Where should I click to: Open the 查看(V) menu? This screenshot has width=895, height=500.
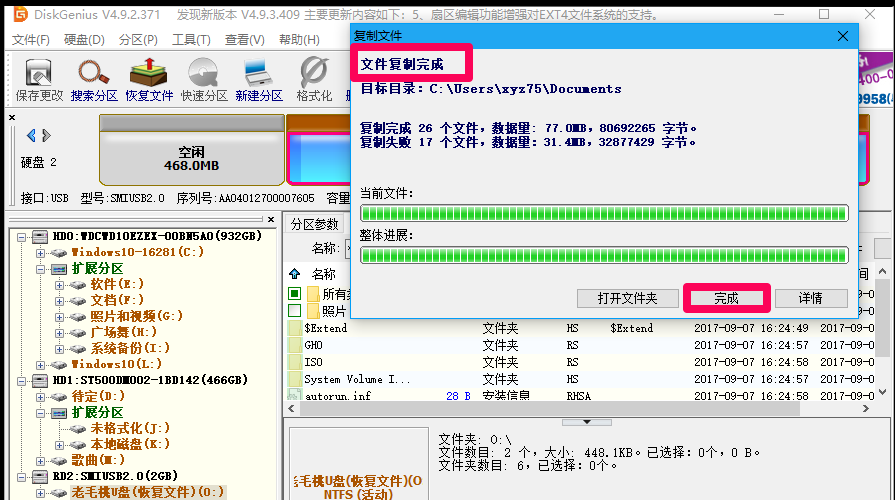click(244, 39)
